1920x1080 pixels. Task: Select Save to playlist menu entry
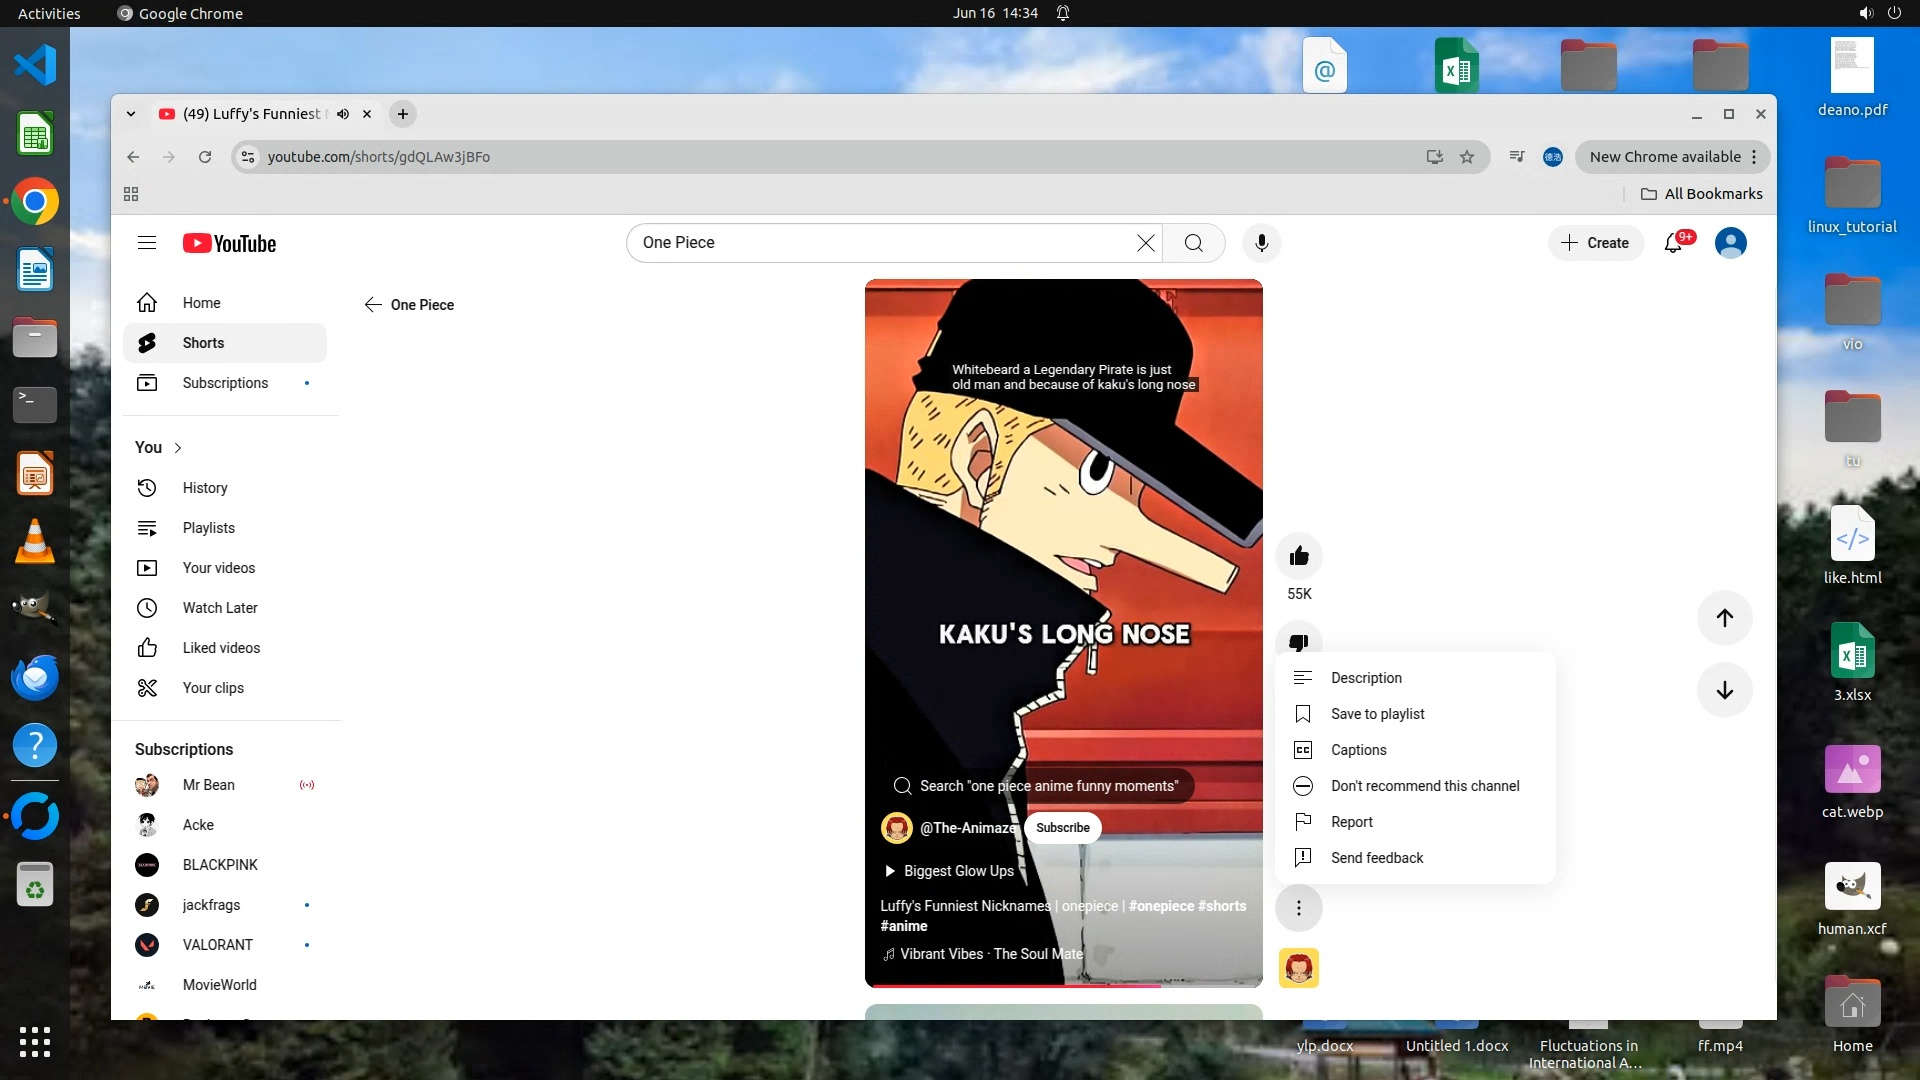(x=1377, y=714)
